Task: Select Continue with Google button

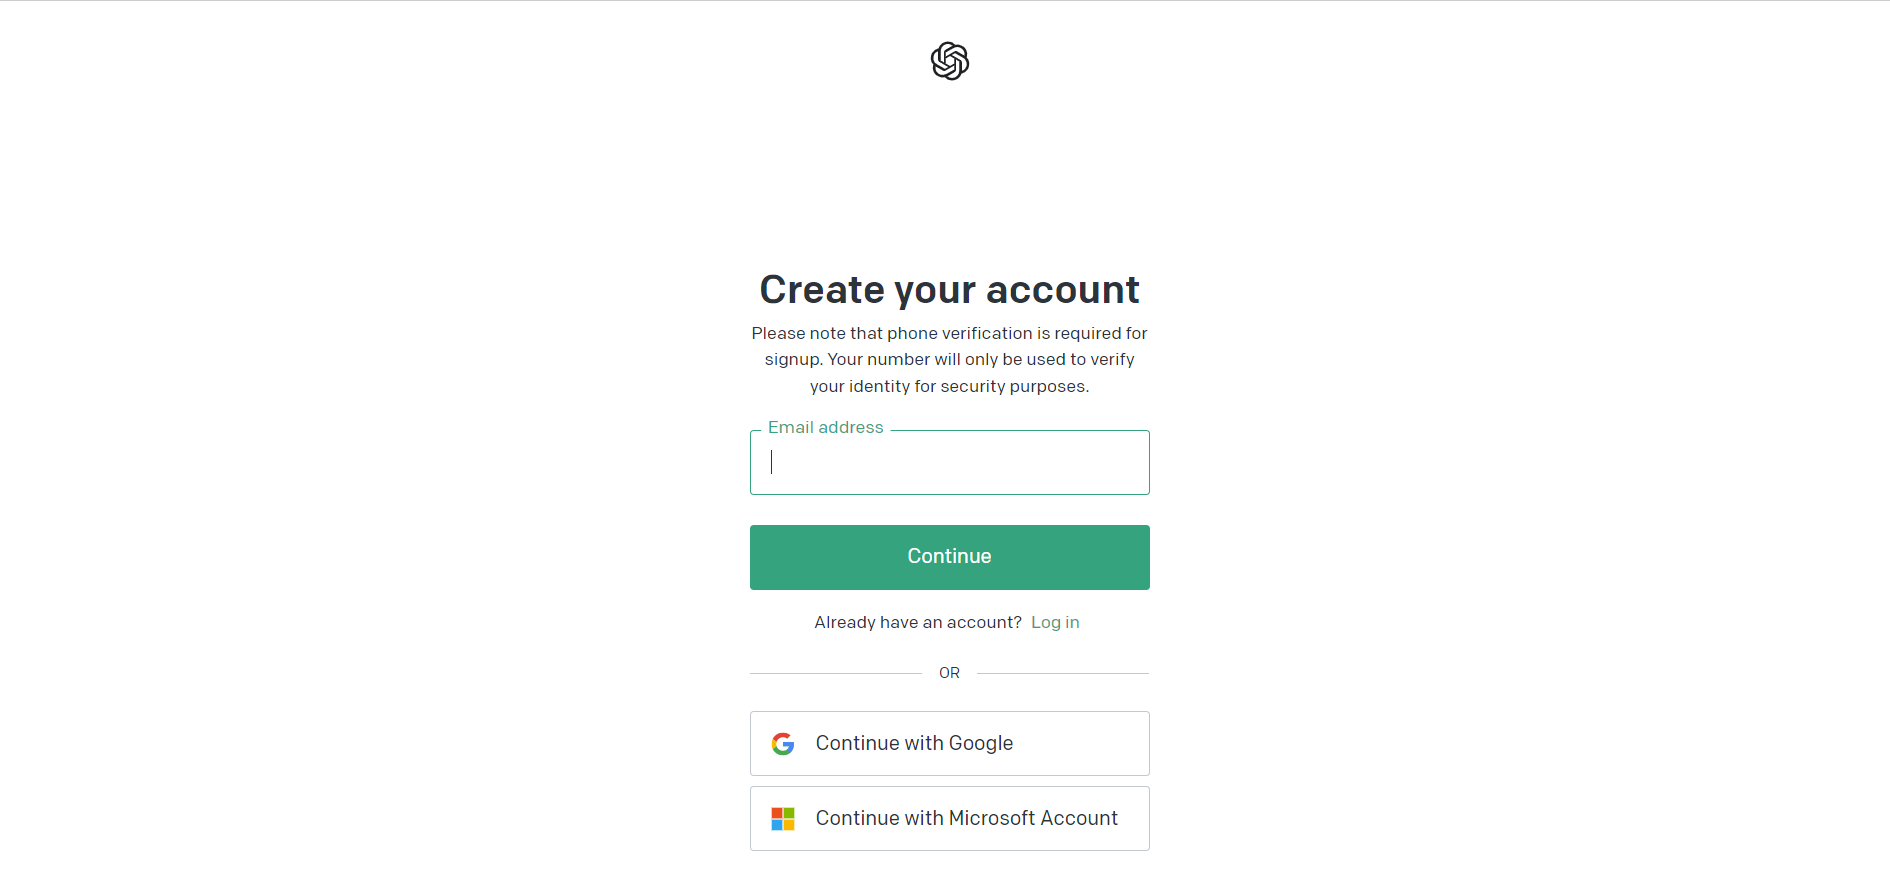Action: point(949,743)
